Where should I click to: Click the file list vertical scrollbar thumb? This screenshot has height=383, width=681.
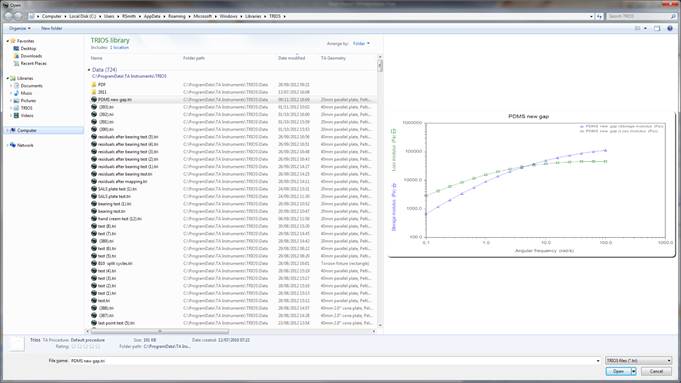[x=380, y=66]
